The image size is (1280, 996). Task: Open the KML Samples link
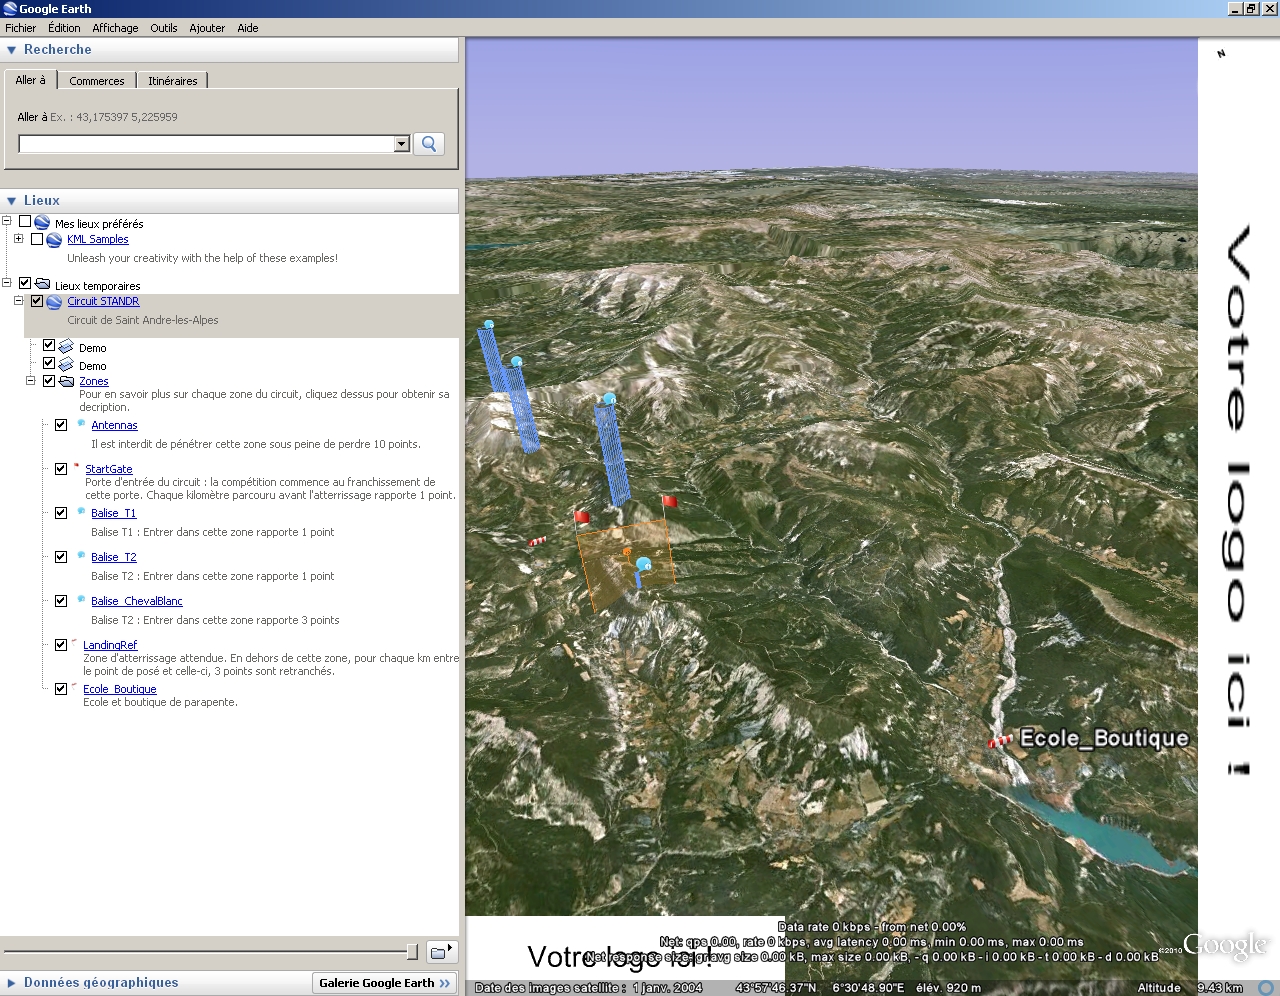click(x=98, y=240)
